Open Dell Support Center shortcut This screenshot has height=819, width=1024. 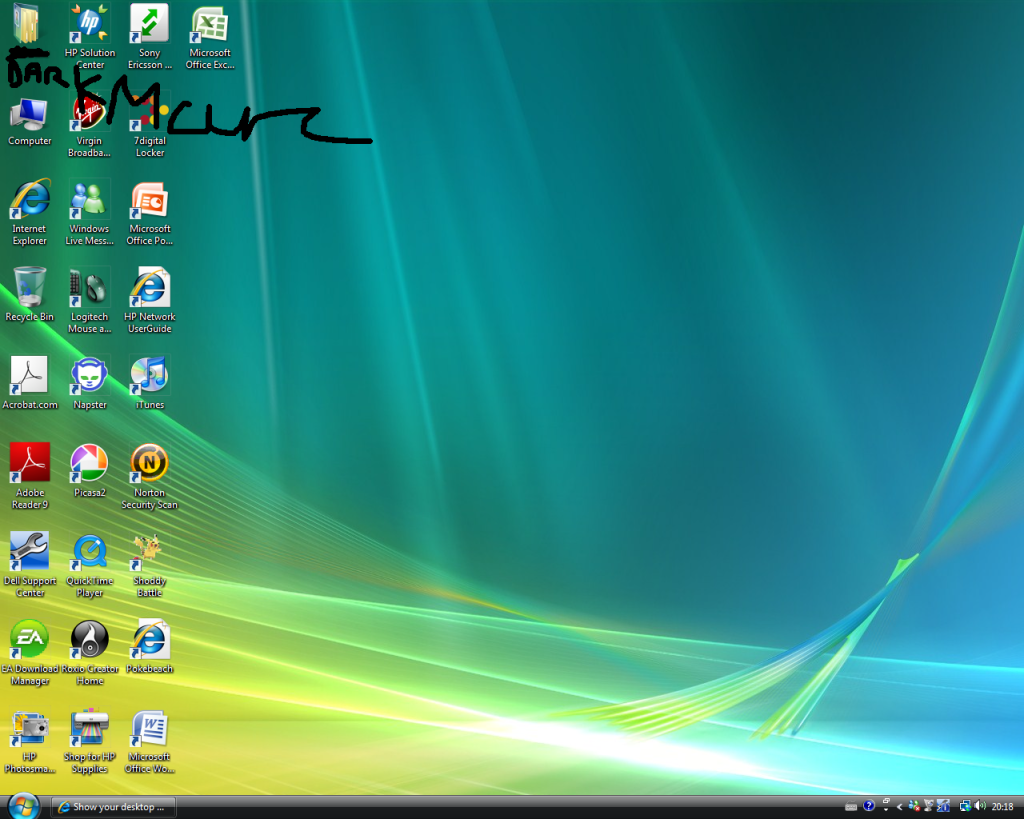click(29, 564)
